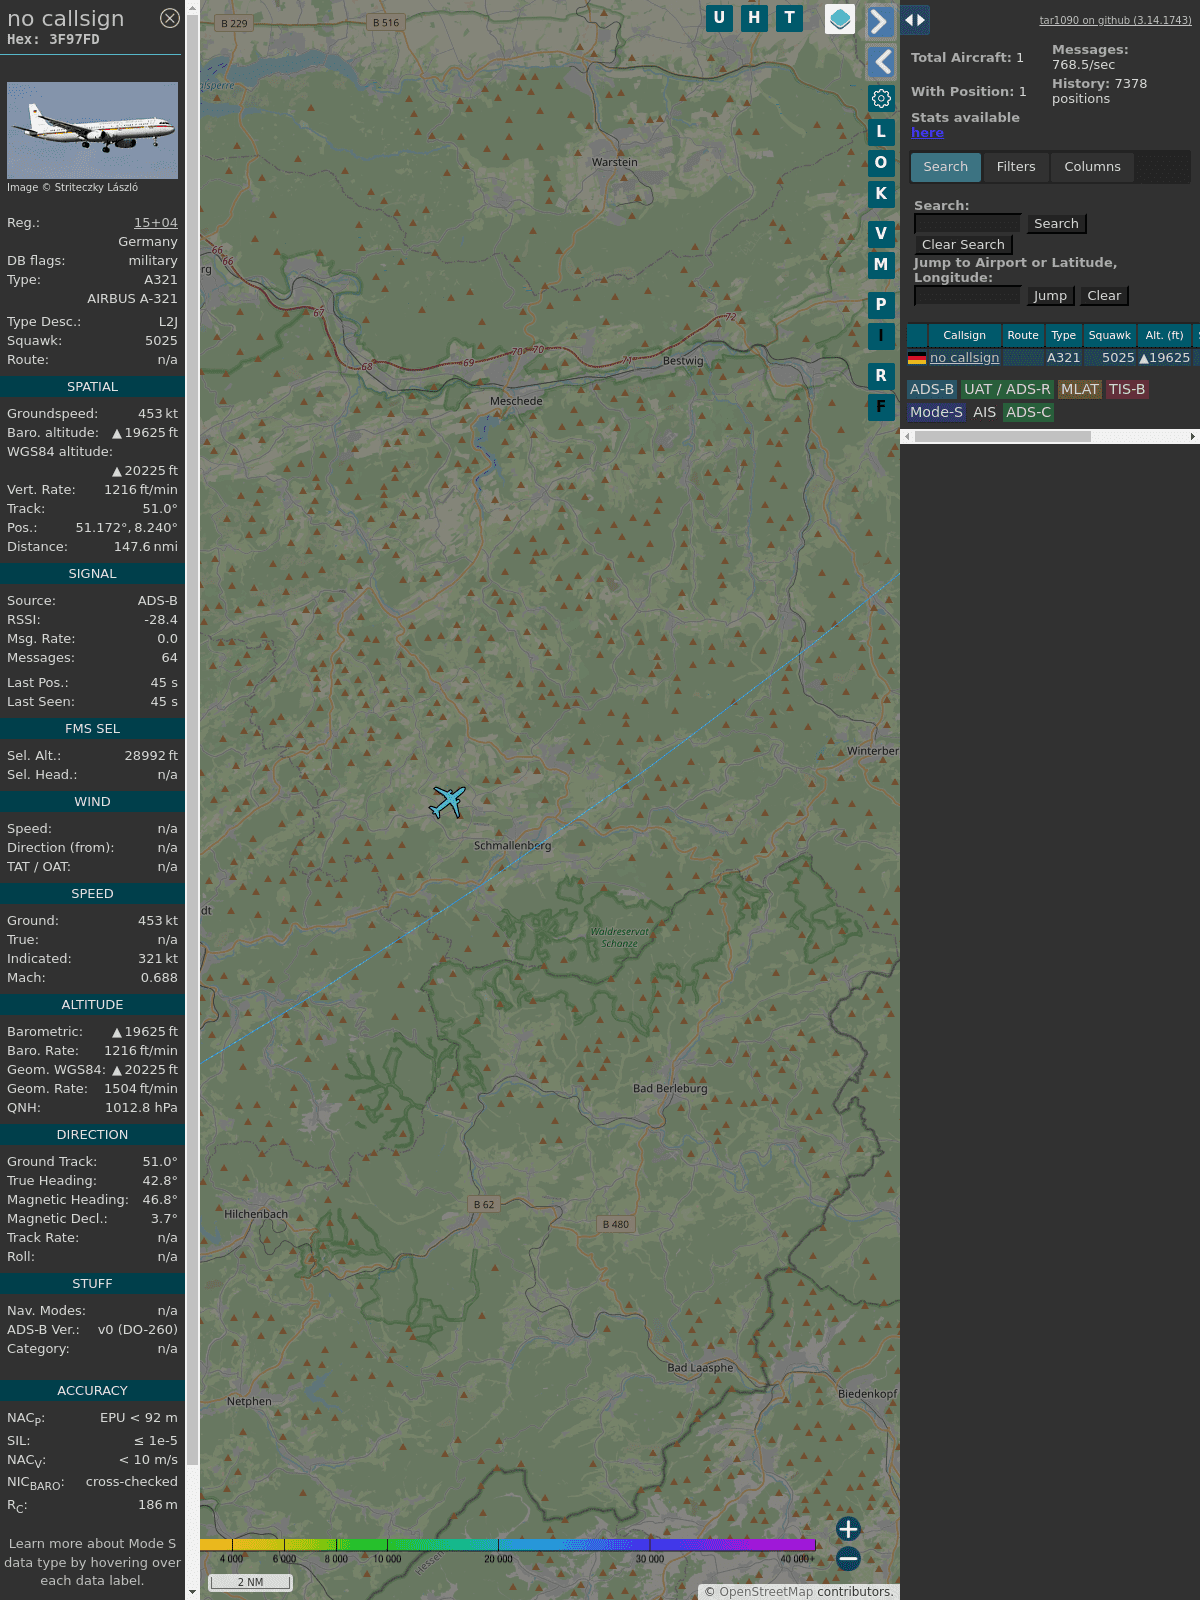
Task: Focus the aircraft Search input field
Action: click(967, 224)
